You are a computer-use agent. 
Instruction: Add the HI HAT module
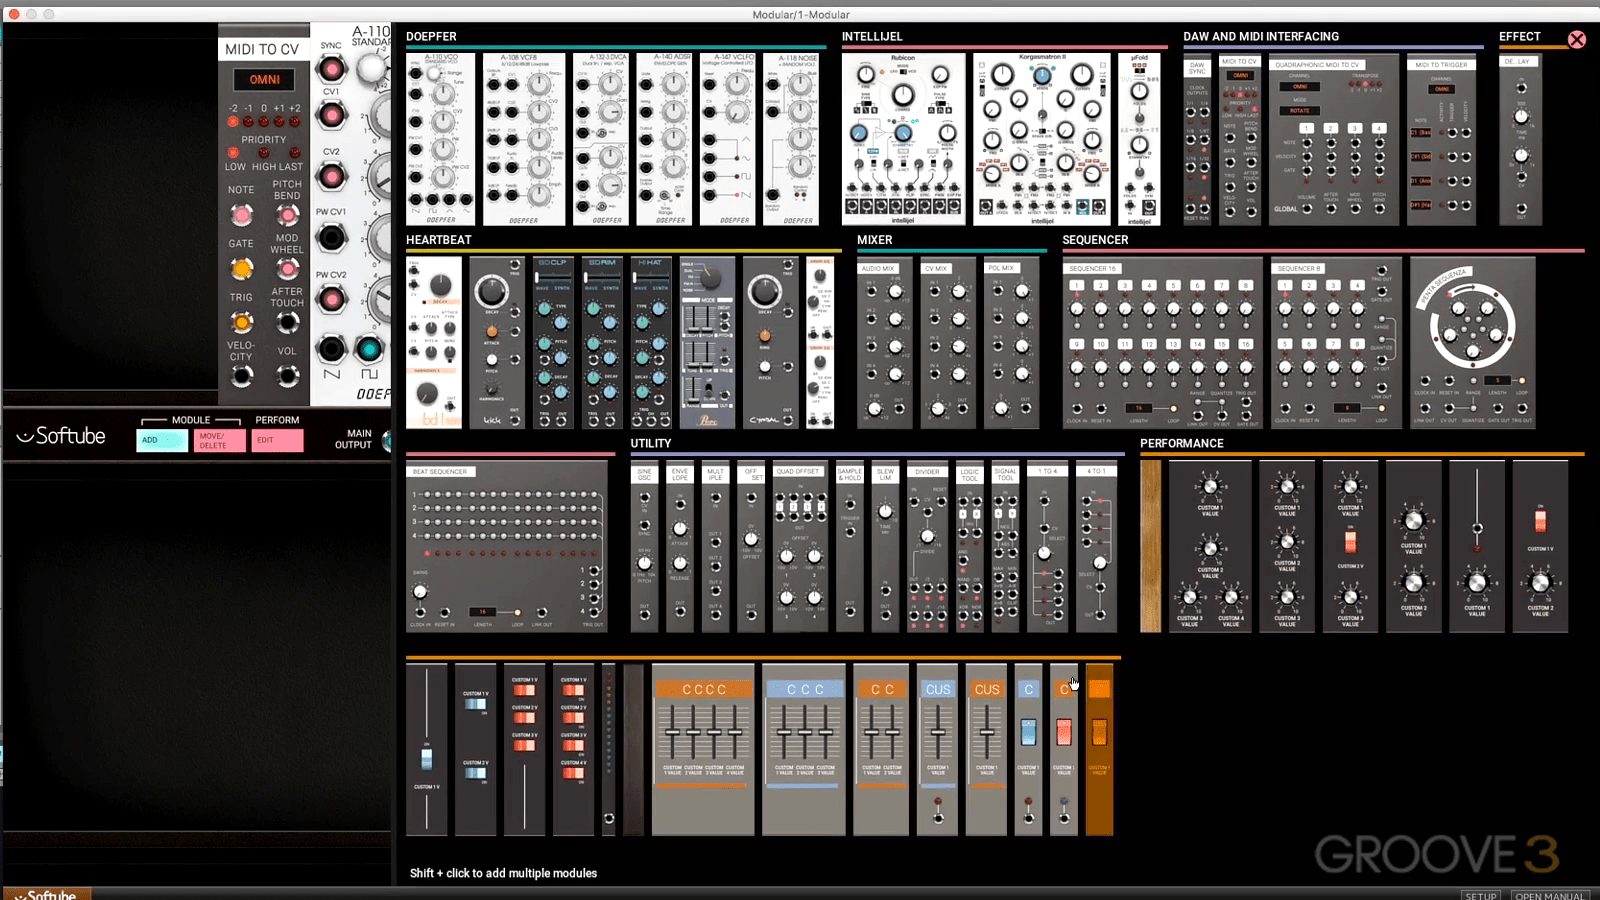(x=650, y=343)
